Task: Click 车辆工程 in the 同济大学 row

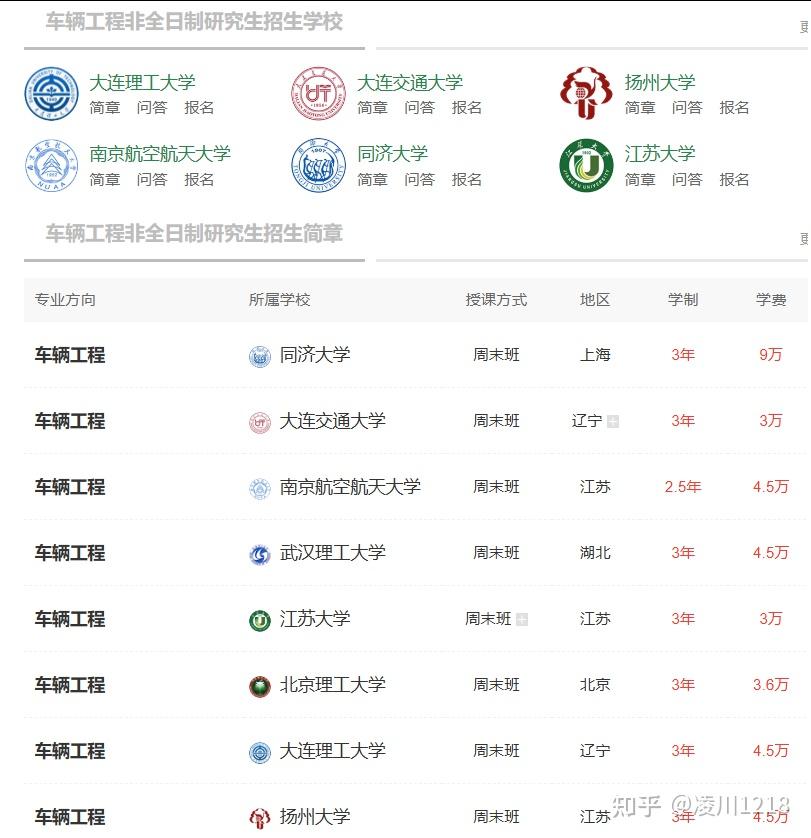Action: (70, 355)
